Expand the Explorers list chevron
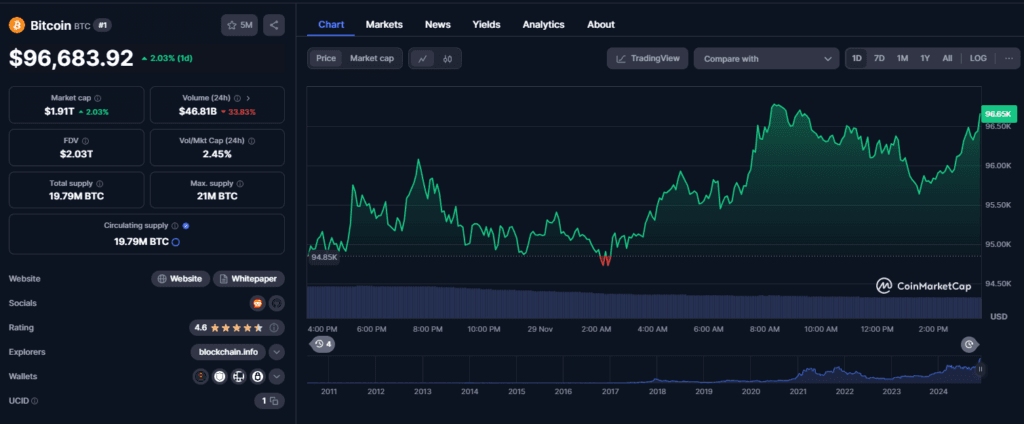This screenshot has width=1024, height=424. (x=277, y=352)
